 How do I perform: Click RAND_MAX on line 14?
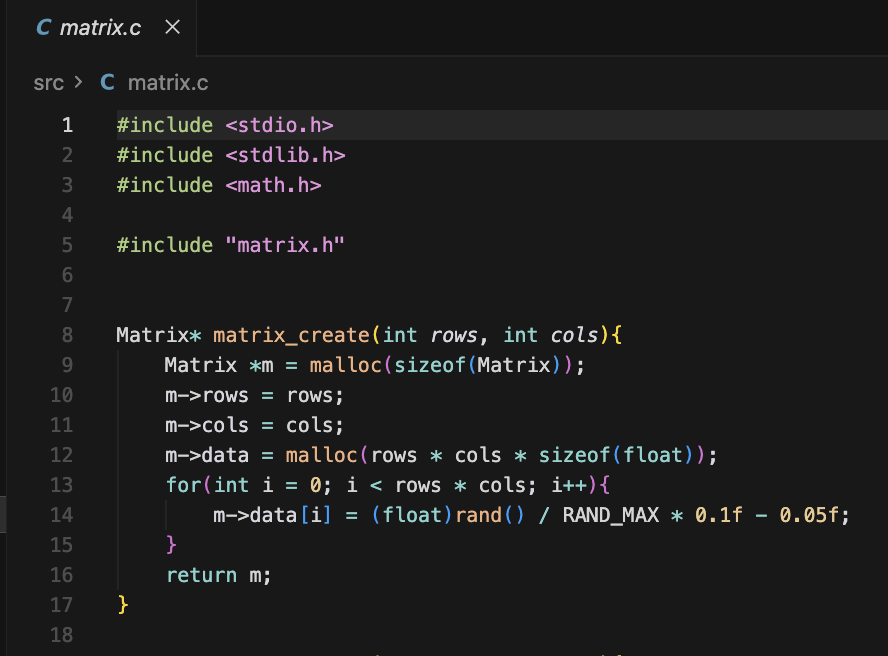611,516
